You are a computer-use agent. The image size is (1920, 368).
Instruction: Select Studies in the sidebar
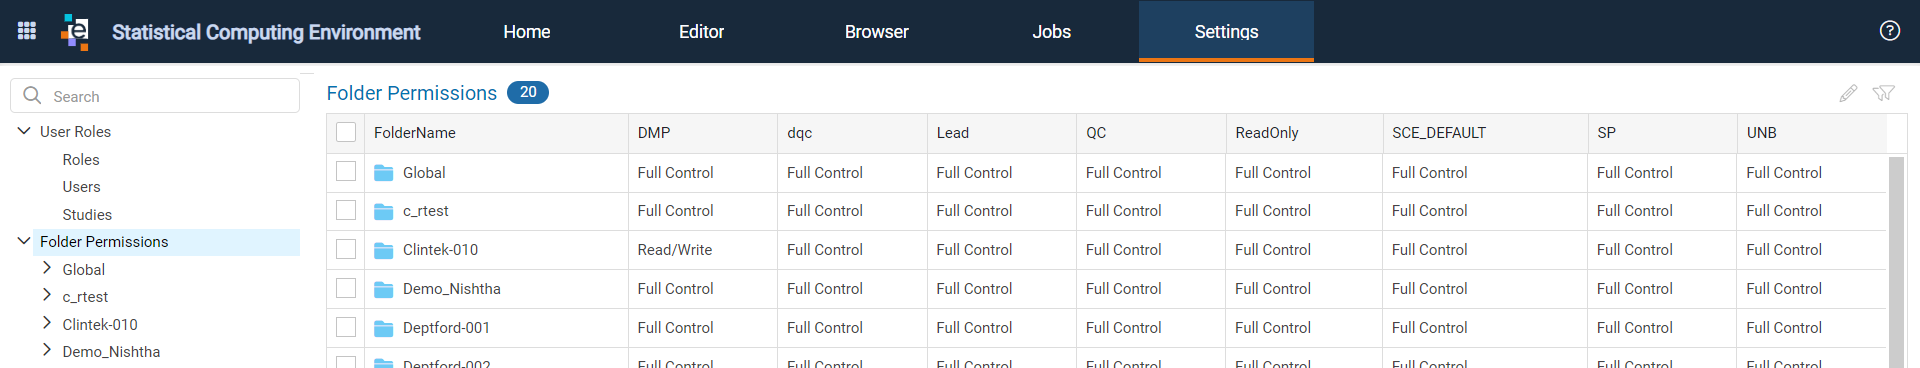pyautogui.click(x=87, y=215)
